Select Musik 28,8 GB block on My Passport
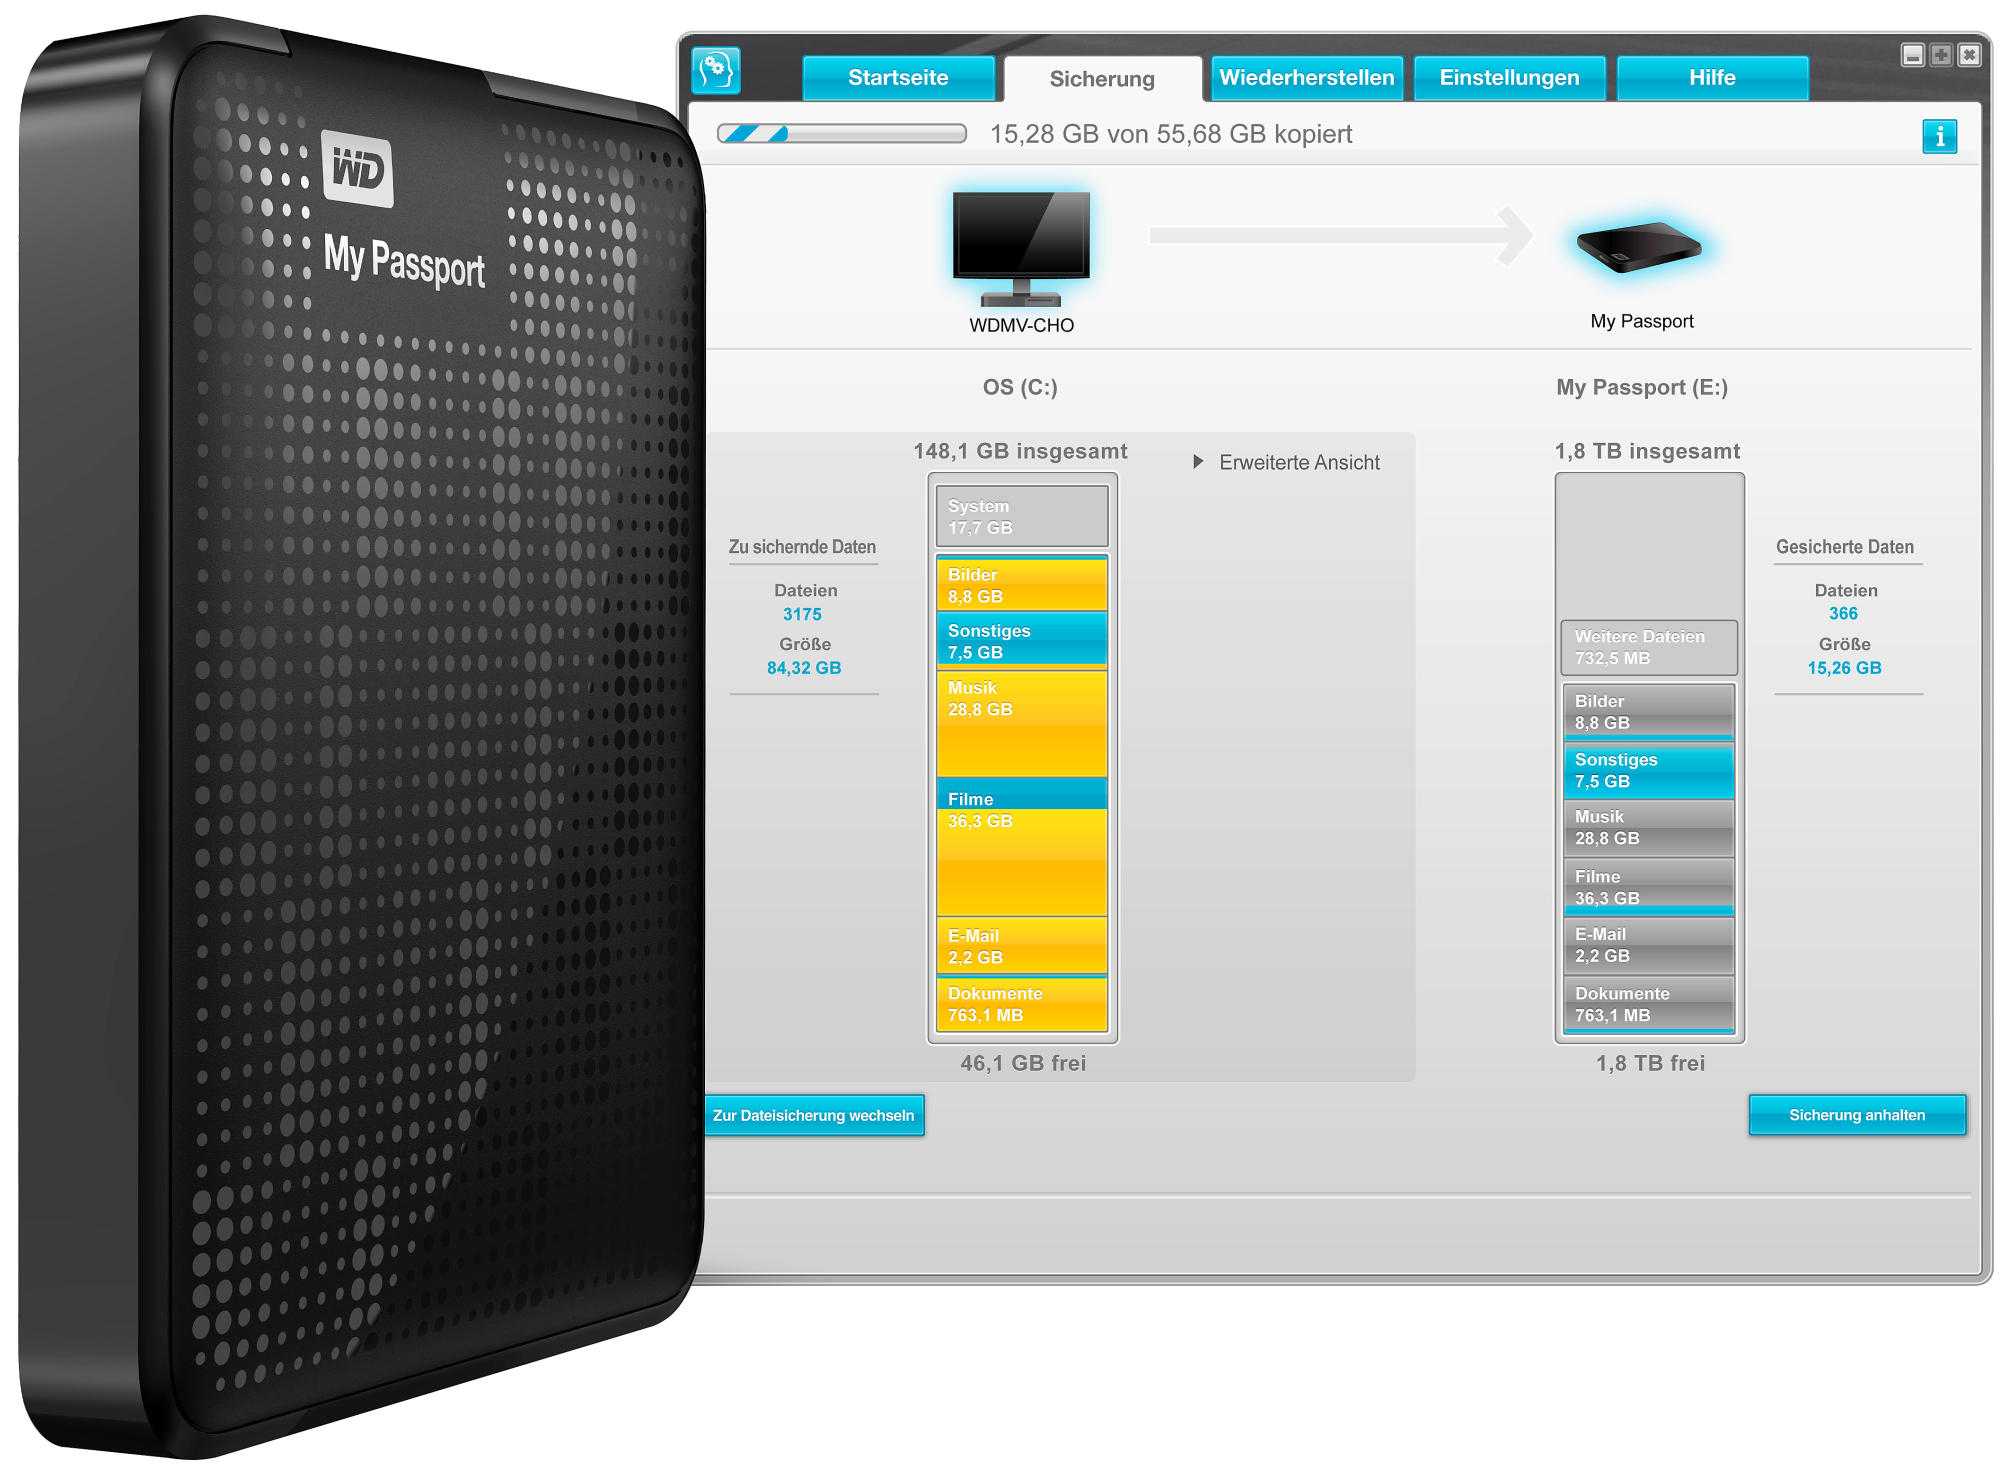Screen dimensions: 2000x1470 click(x=1649, y=828)
